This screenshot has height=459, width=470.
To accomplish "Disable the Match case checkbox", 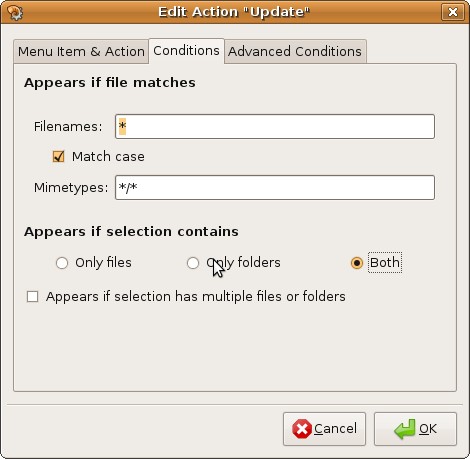I will coord(59,156).
